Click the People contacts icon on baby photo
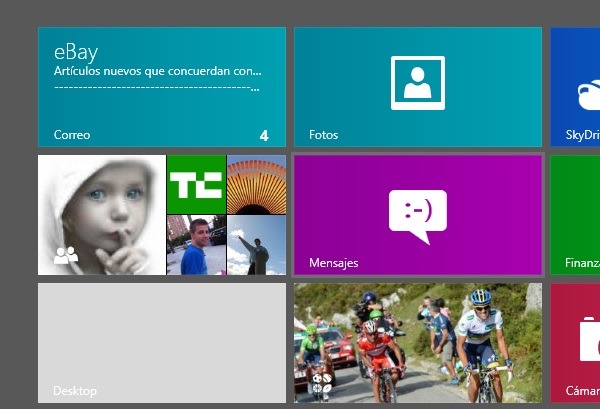600x409 pixels. [x=66, y=256]
